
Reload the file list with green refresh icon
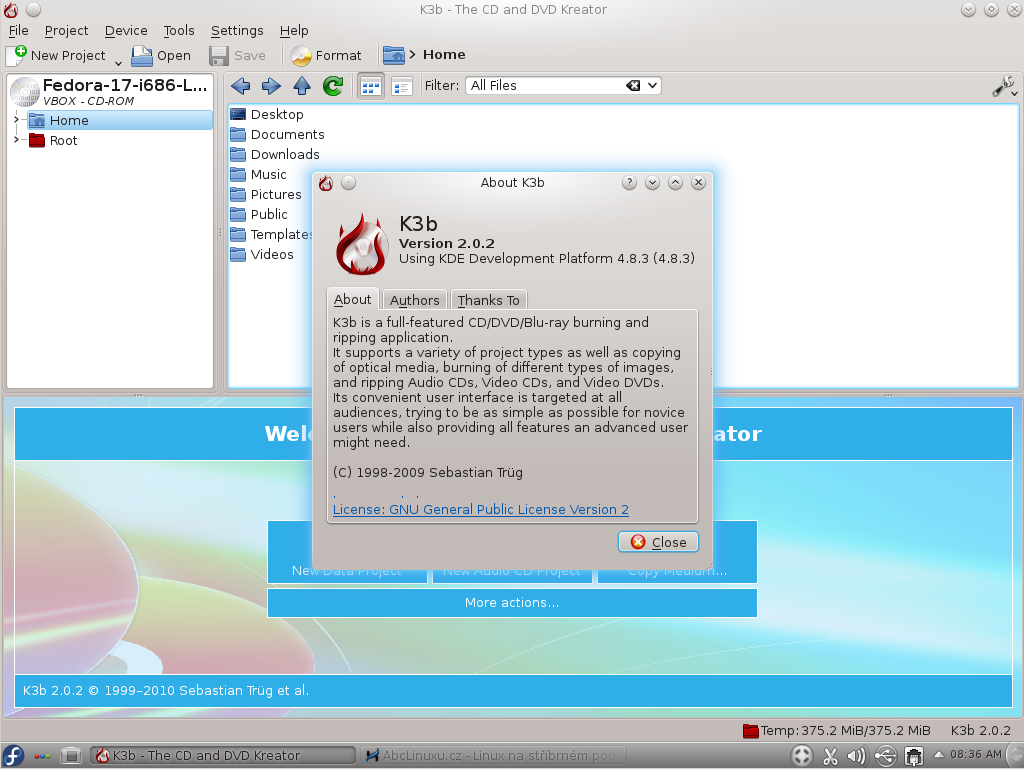[x=333, y=86]
